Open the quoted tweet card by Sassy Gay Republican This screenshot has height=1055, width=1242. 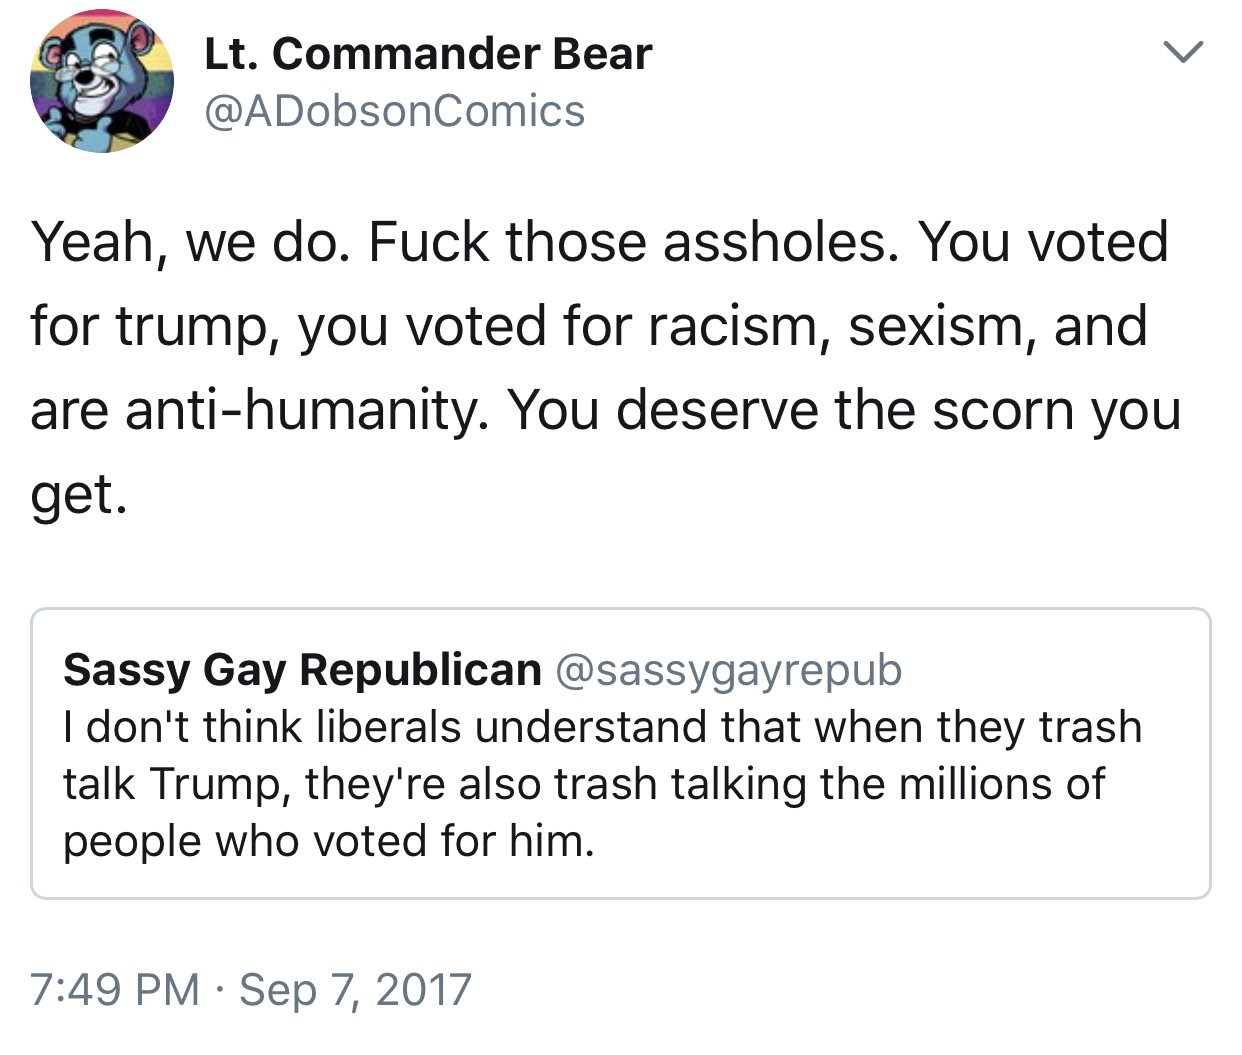621,753
